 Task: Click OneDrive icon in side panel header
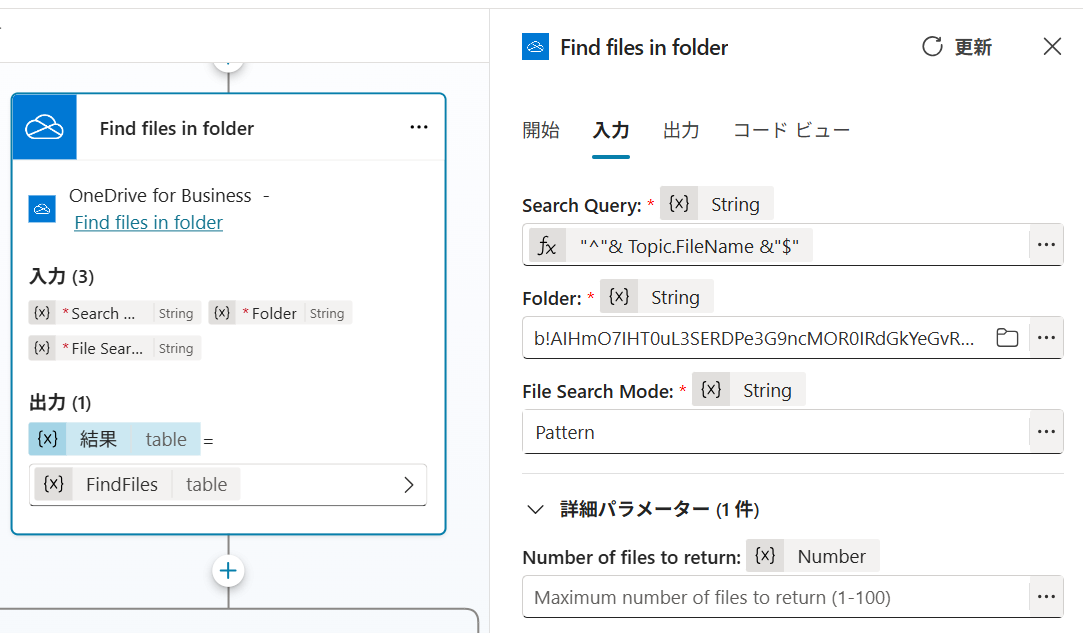click(535, 47)
